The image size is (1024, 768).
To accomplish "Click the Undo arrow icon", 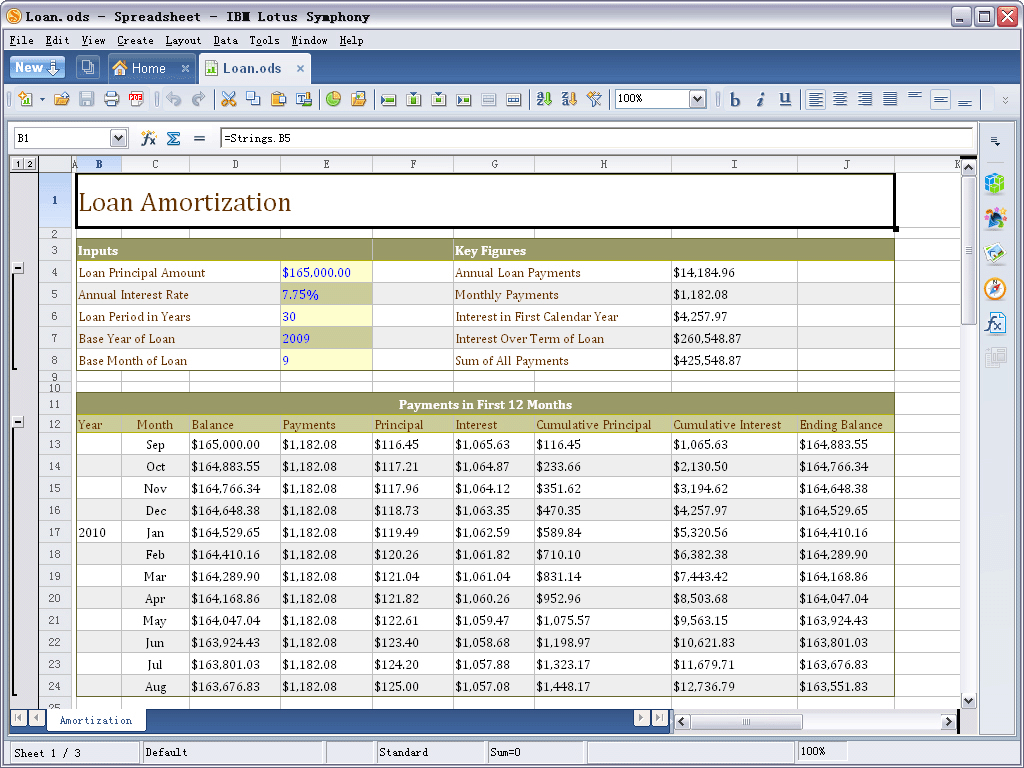I will pyautogui.click(x=176, y=99).
